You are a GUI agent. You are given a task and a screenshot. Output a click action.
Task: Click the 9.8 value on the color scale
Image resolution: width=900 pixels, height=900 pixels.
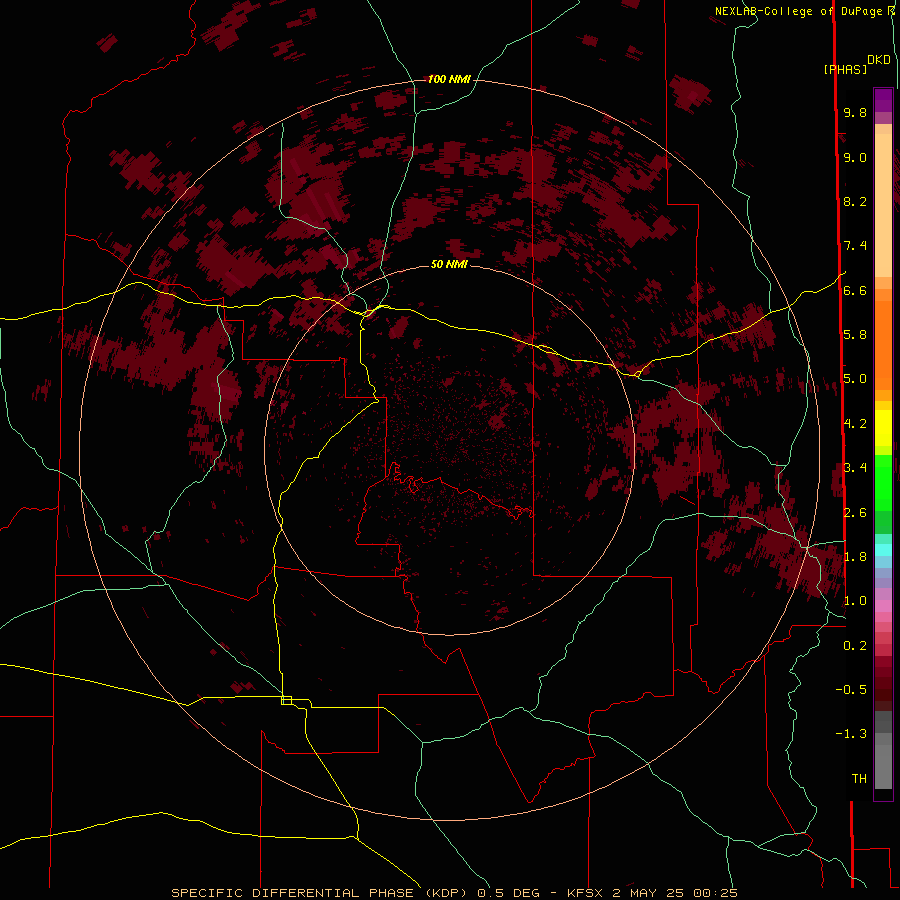855,112
